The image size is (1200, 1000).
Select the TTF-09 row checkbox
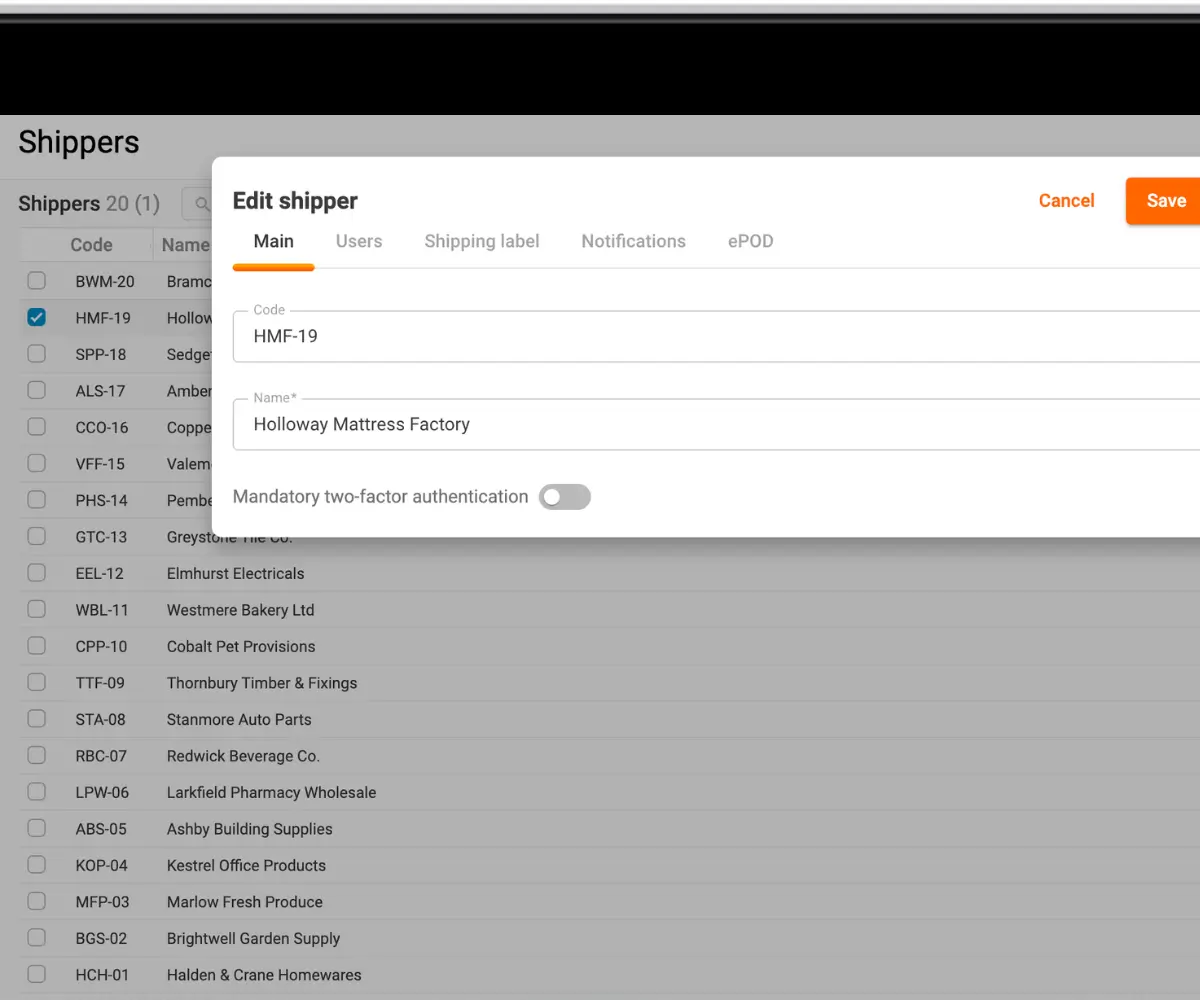point(37,683)
